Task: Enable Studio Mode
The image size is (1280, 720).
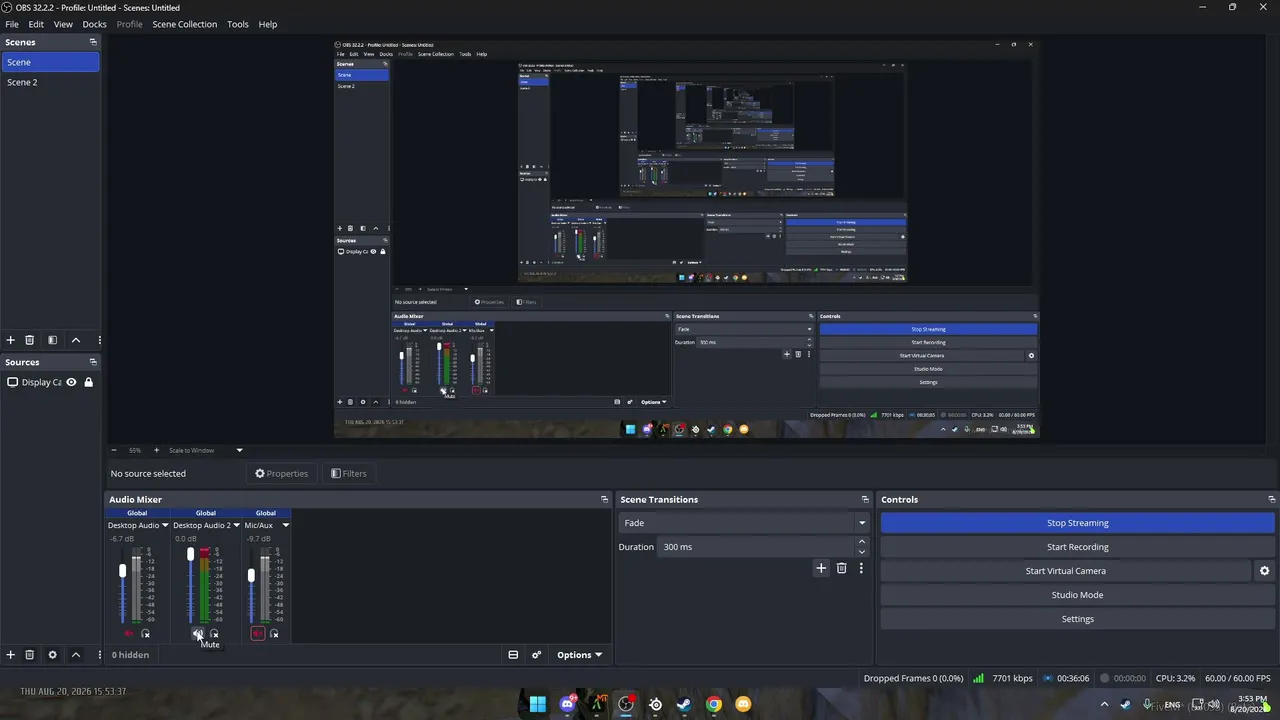Action: tap(1078, 595)
